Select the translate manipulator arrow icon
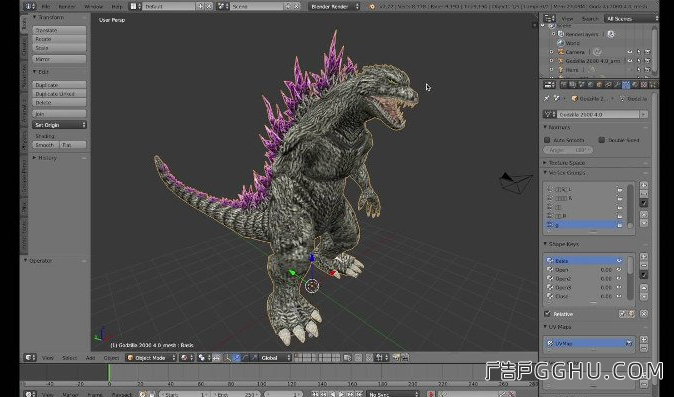The image size is (674, 397). tap(236, 357)
